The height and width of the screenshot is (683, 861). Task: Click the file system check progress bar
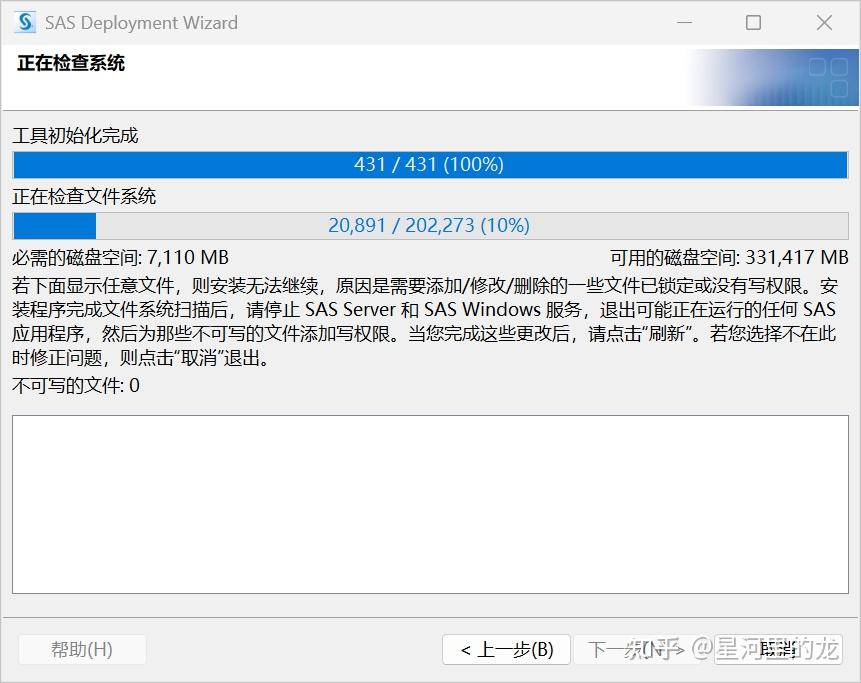coord(430,225)
